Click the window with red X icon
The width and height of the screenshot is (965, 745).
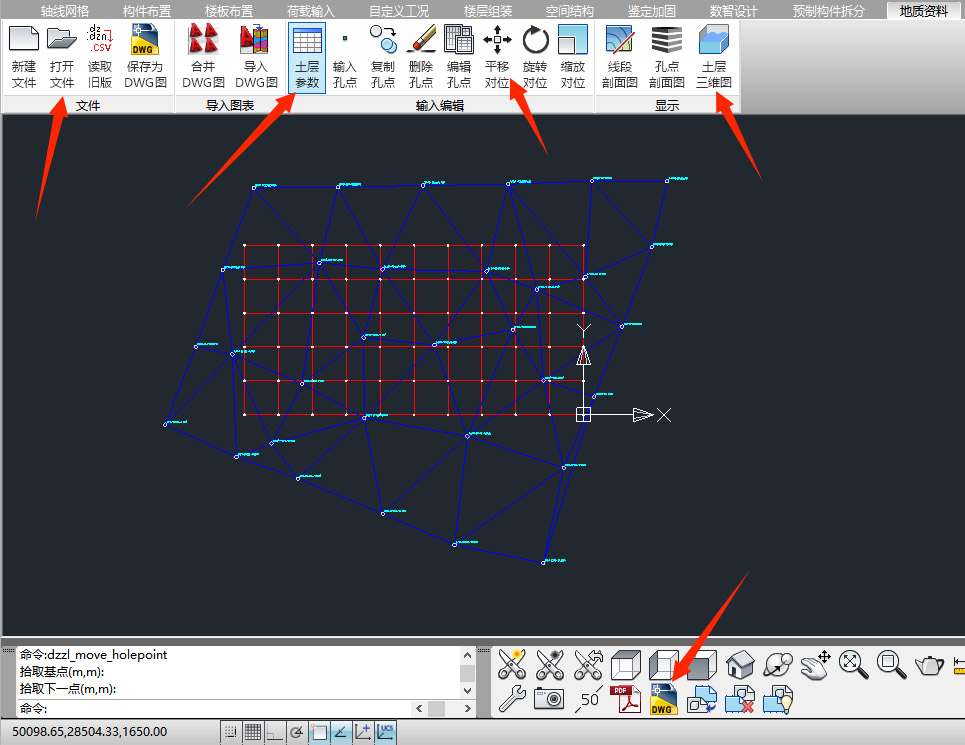point(740,699)
